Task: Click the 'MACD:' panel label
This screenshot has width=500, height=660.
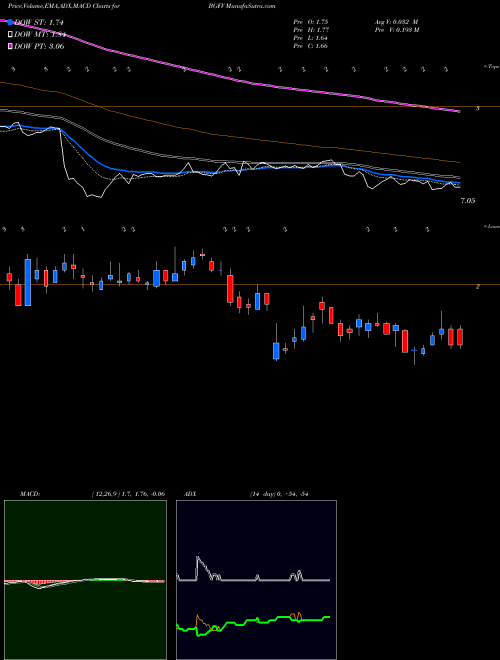Action: [30, 494]
